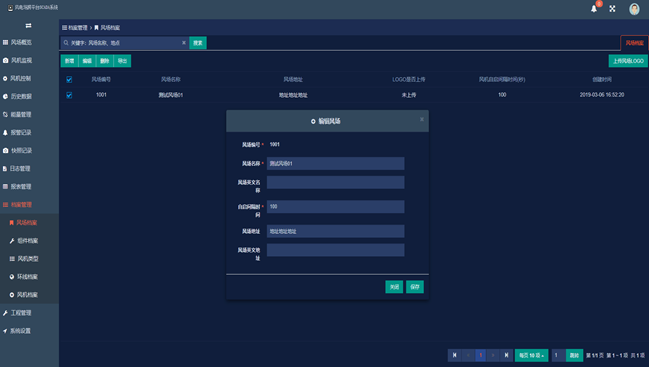Jump to last page of pagination

tap(506, 355)
